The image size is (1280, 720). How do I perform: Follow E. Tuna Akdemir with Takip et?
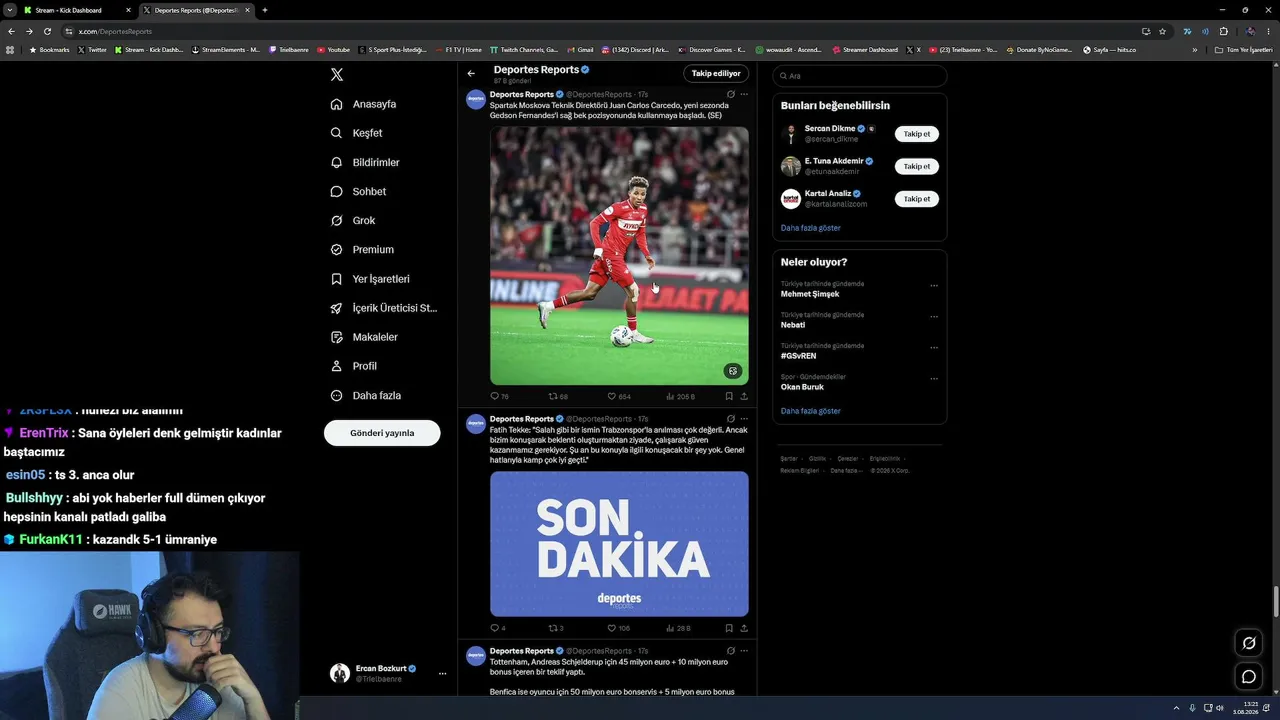(917, 166)
